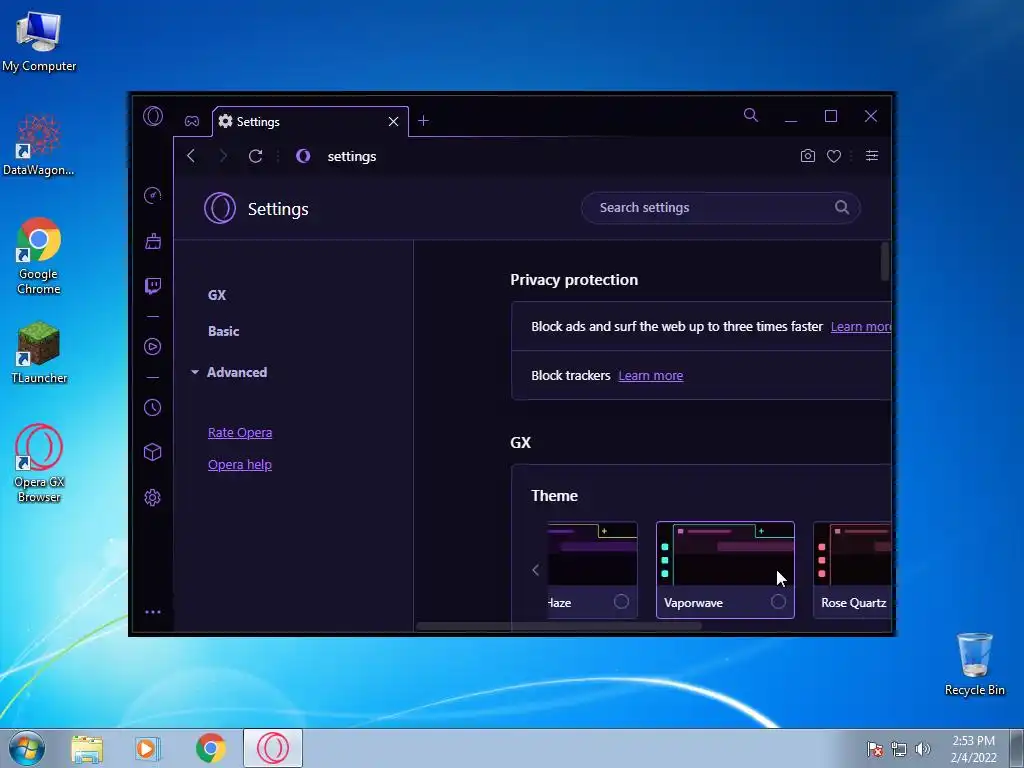The width and height of the screenshot is (1024, 768).
Task: Open GX Control in the sidebar
Action: point(153,195)
